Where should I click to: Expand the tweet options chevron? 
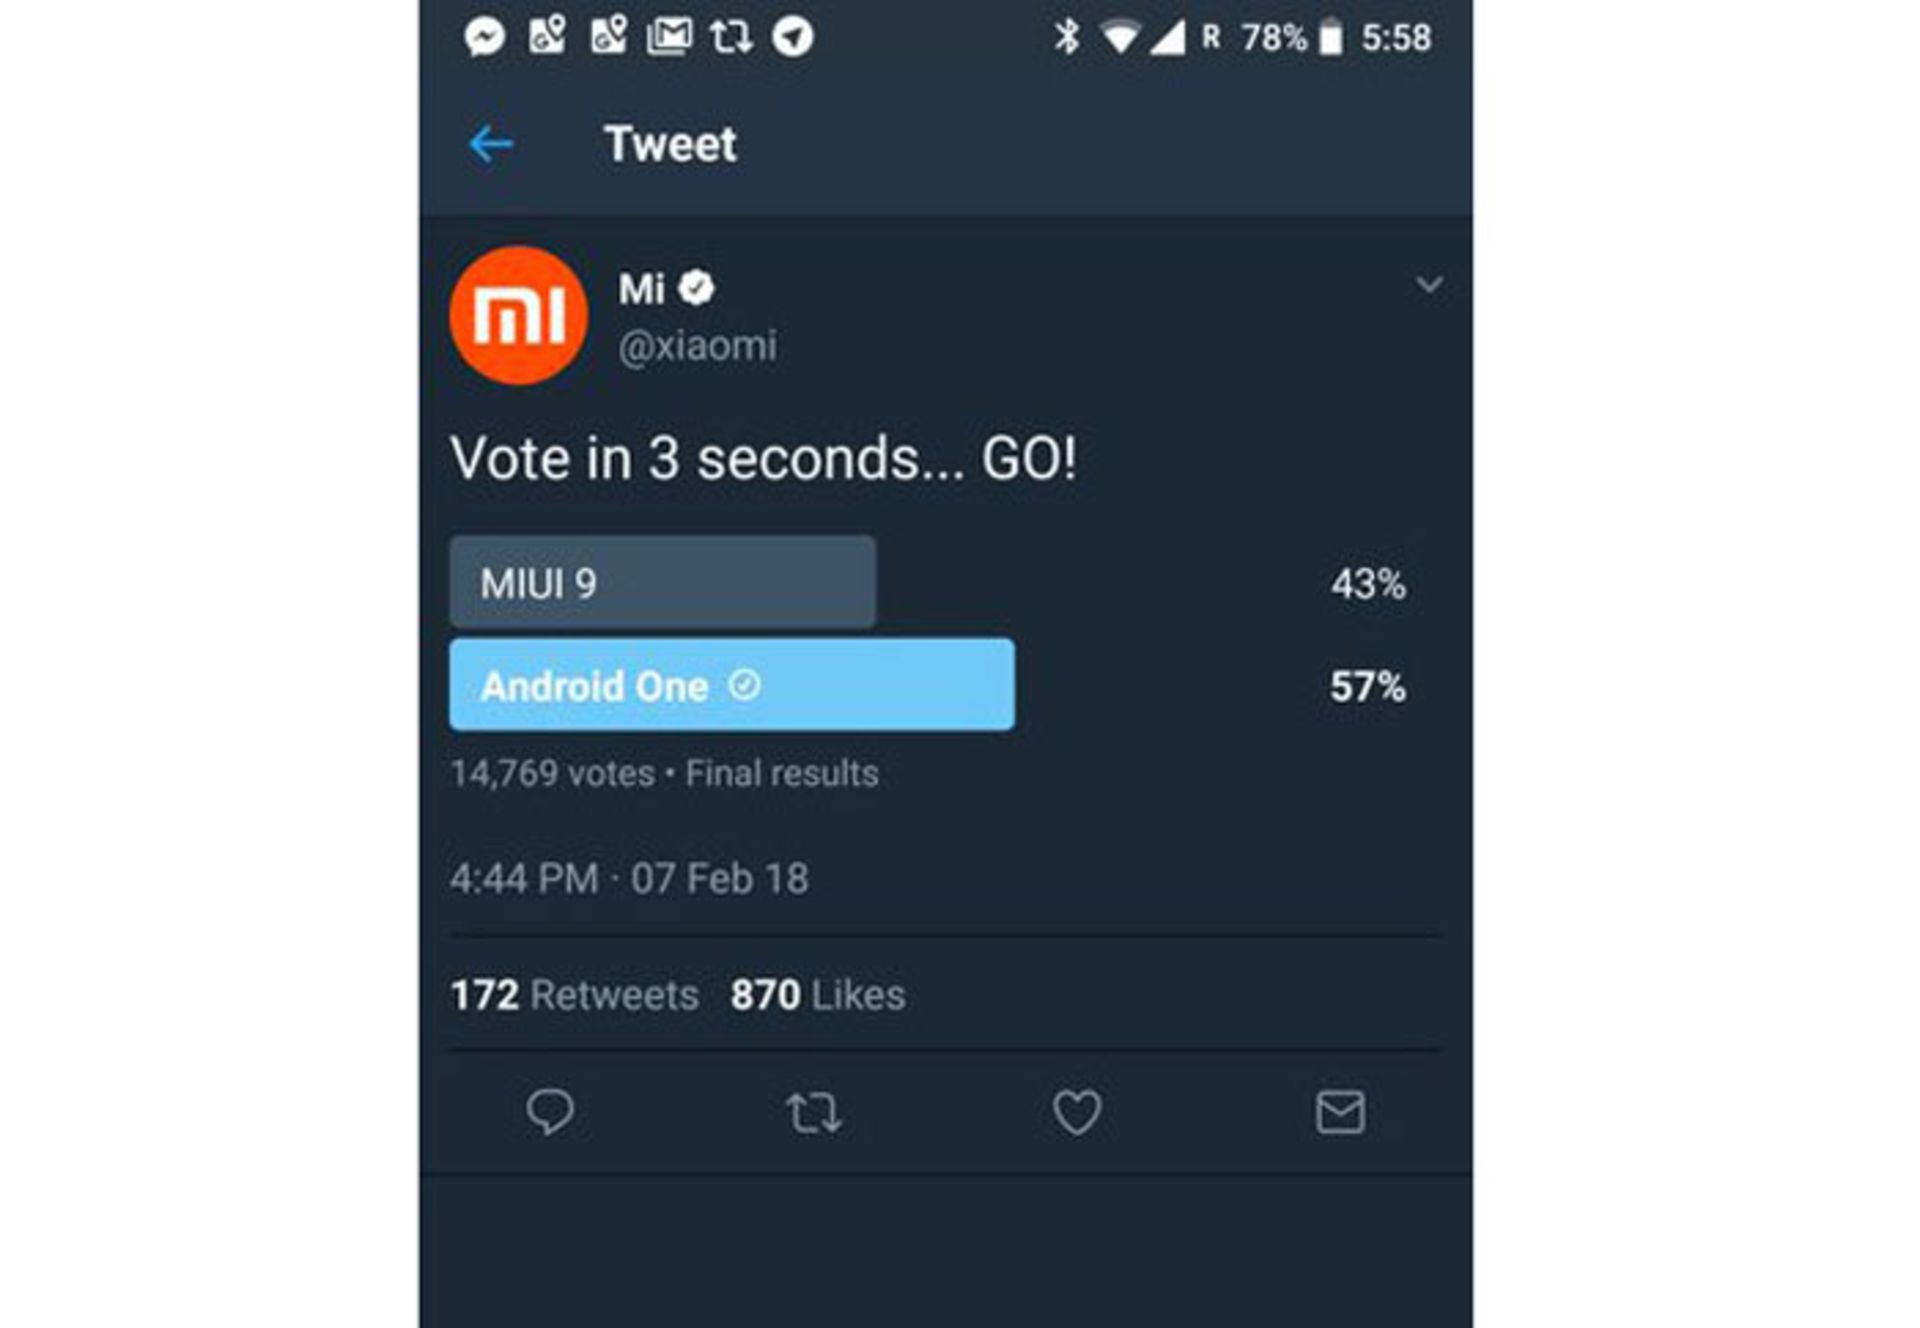click(1429, 285)
